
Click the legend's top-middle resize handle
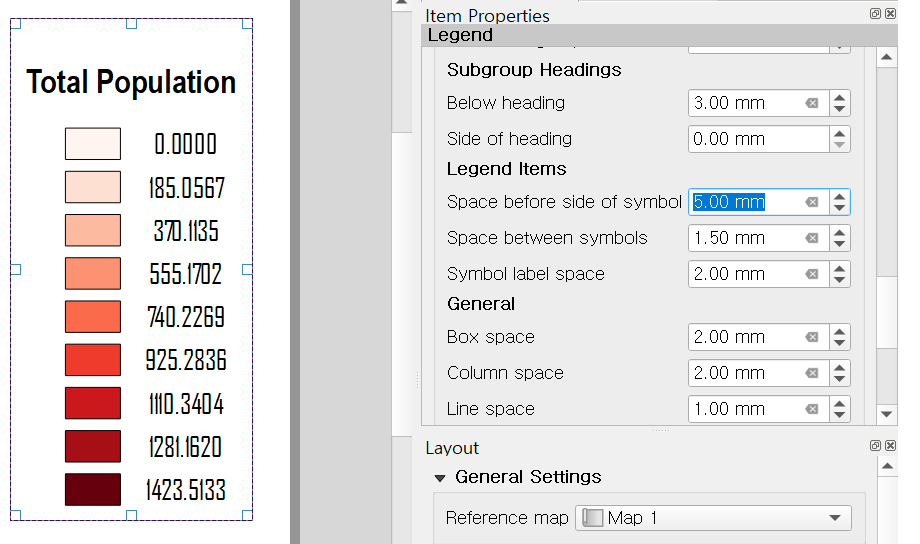click(x=131, y=23)
